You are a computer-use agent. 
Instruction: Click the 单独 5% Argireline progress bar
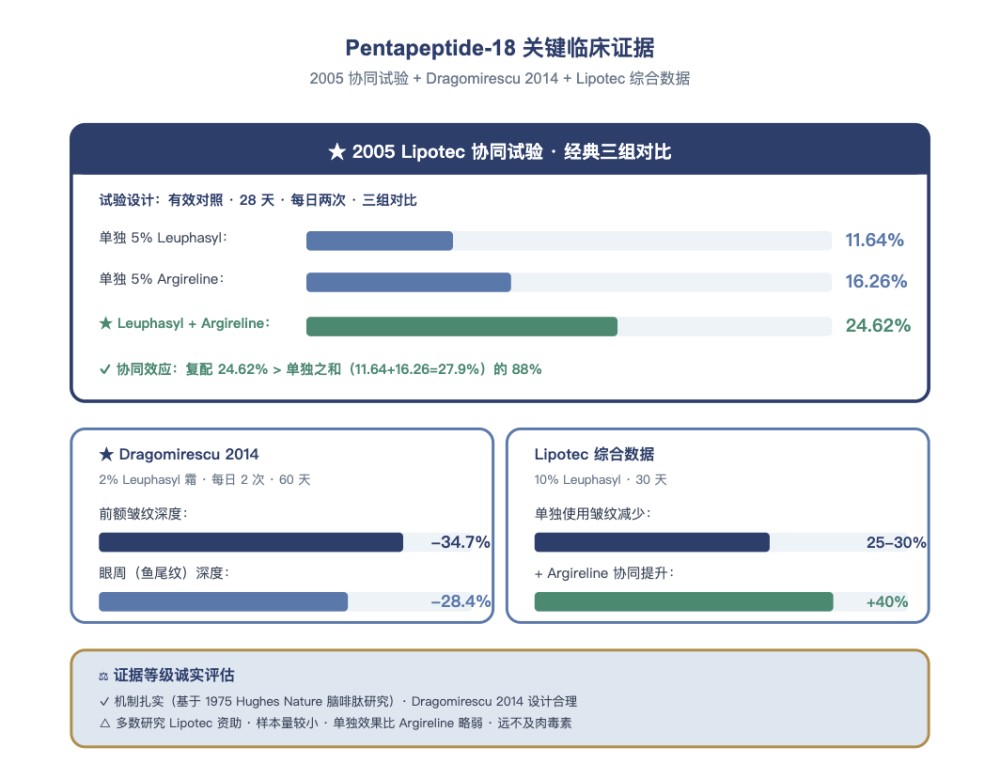coord(569,282)
